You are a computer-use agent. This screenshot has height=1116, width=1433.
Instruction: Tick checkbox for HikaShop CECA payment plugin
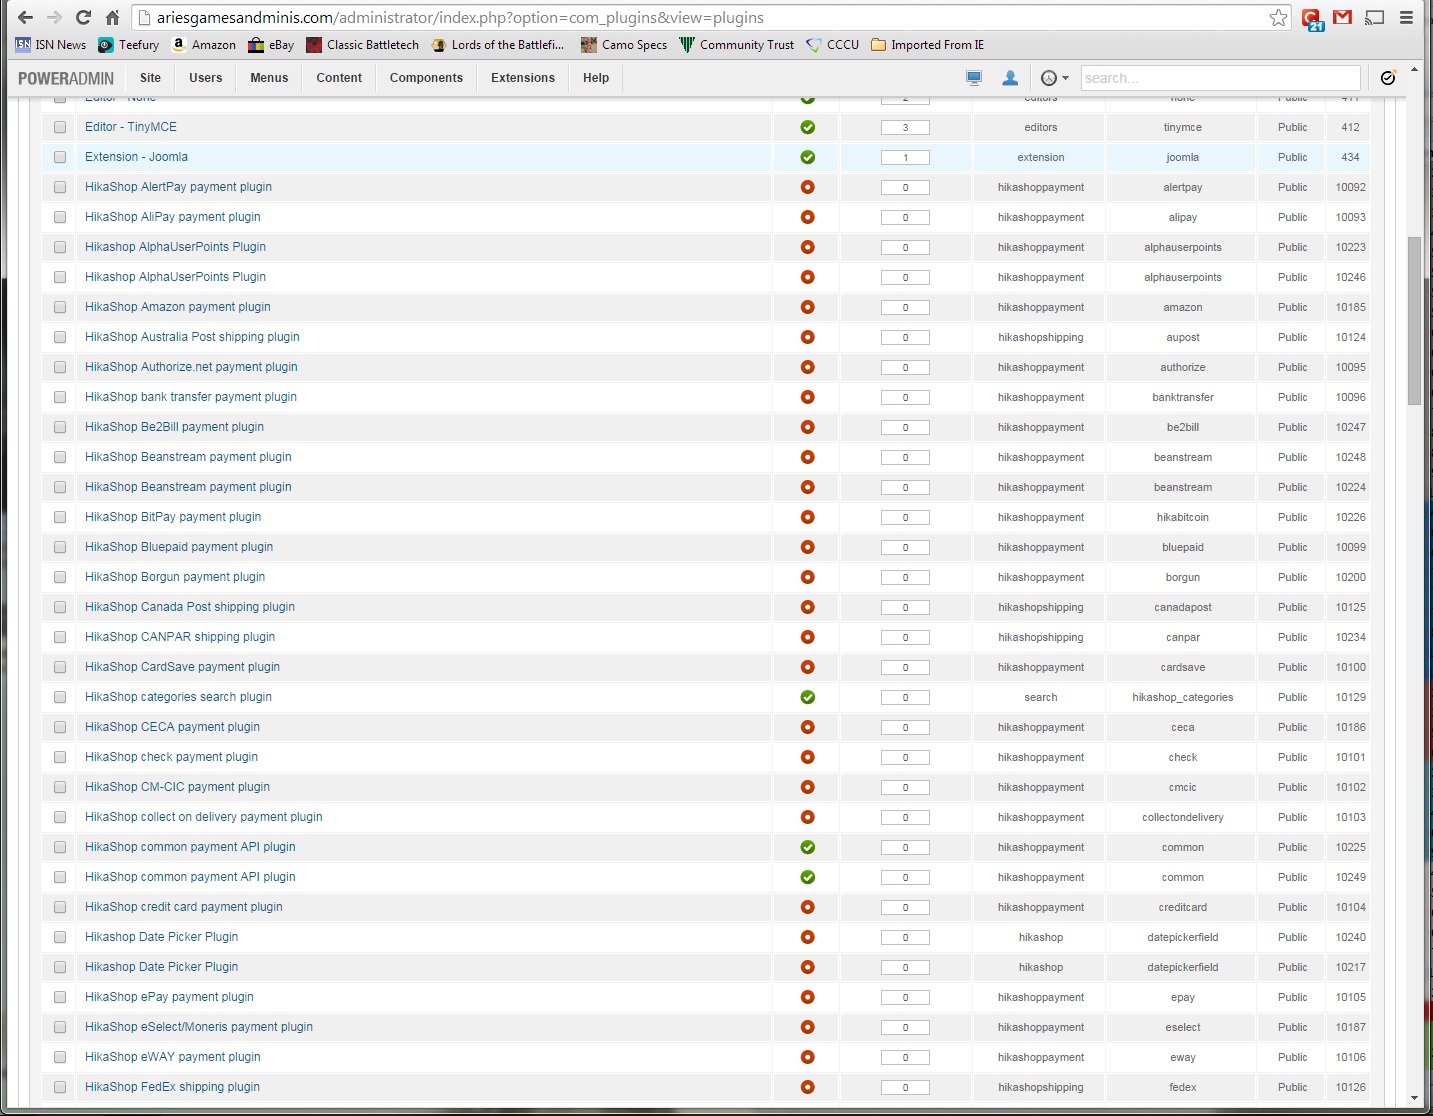60,727
